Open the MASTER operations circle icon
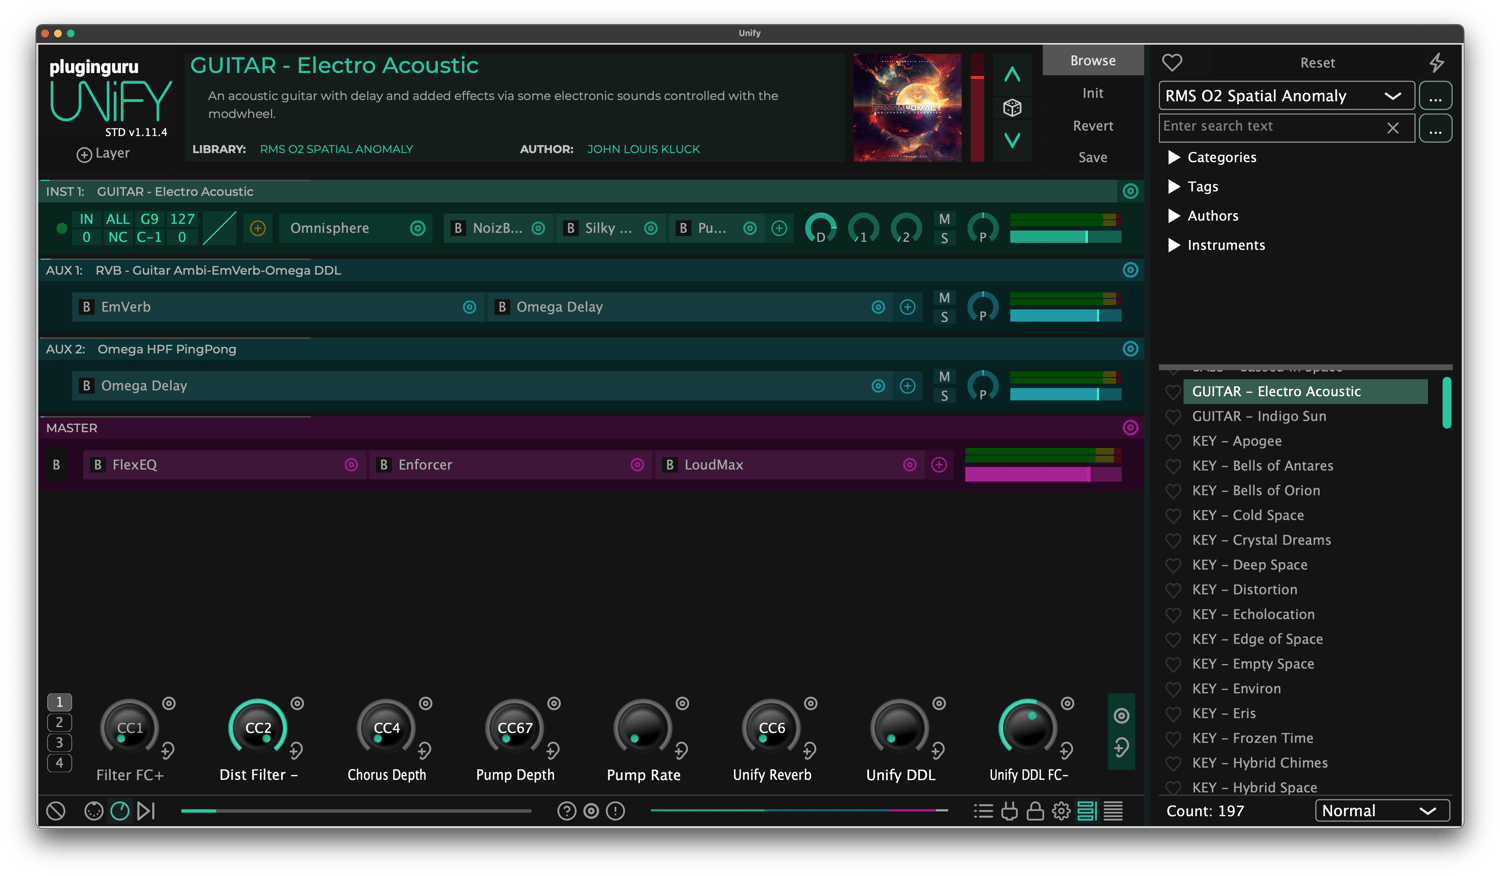 pyautogui.click(x=1130, y=428)
